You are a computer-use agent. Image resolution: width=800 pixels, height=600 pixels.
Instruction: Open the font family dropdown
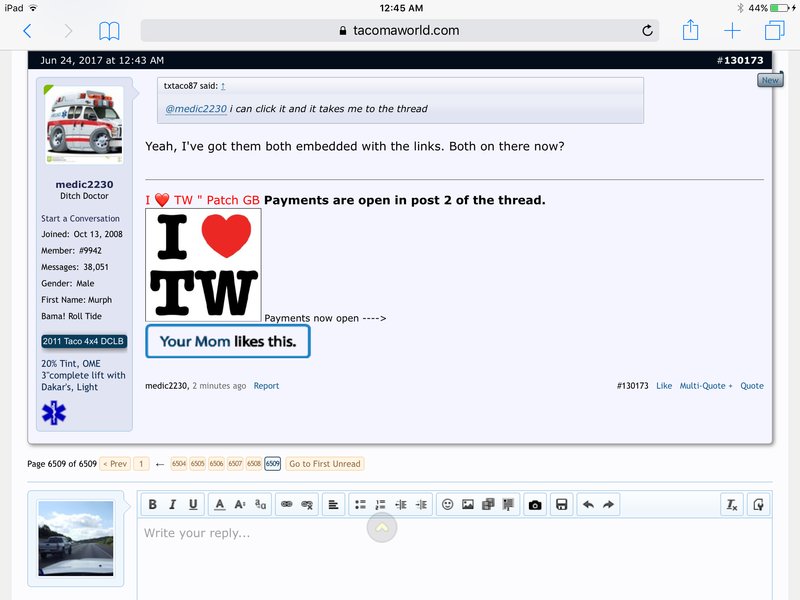point(260,505)
